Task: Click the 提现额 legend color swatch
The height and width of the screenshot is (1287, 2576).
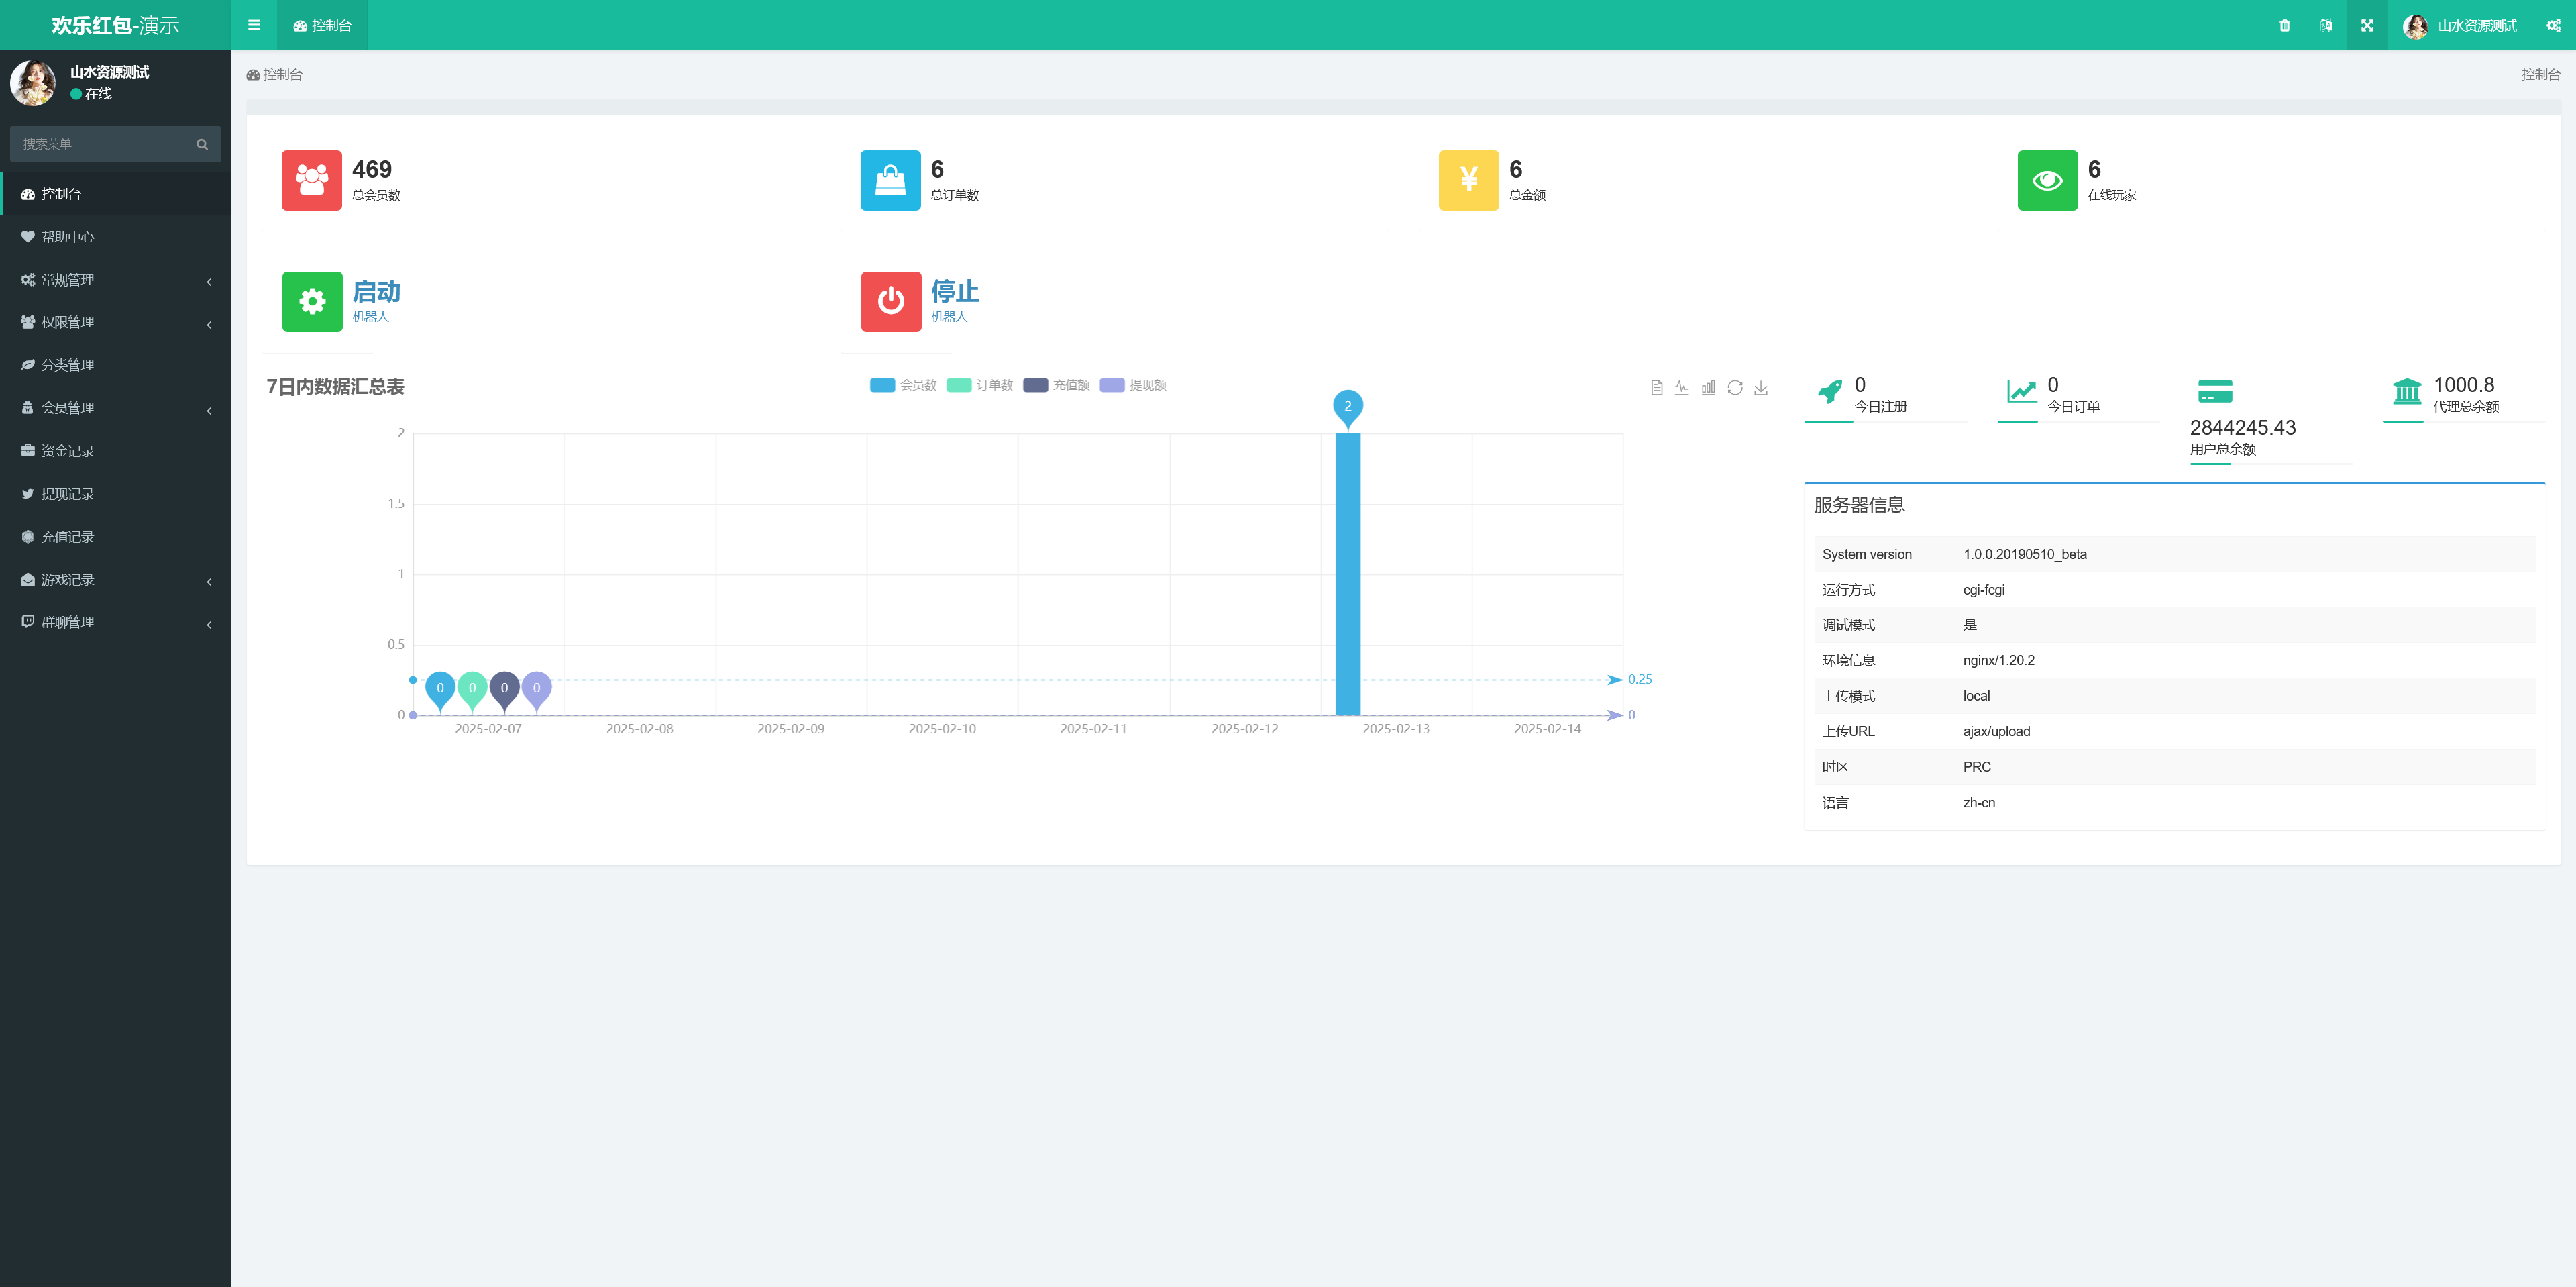Action: 1112,385
